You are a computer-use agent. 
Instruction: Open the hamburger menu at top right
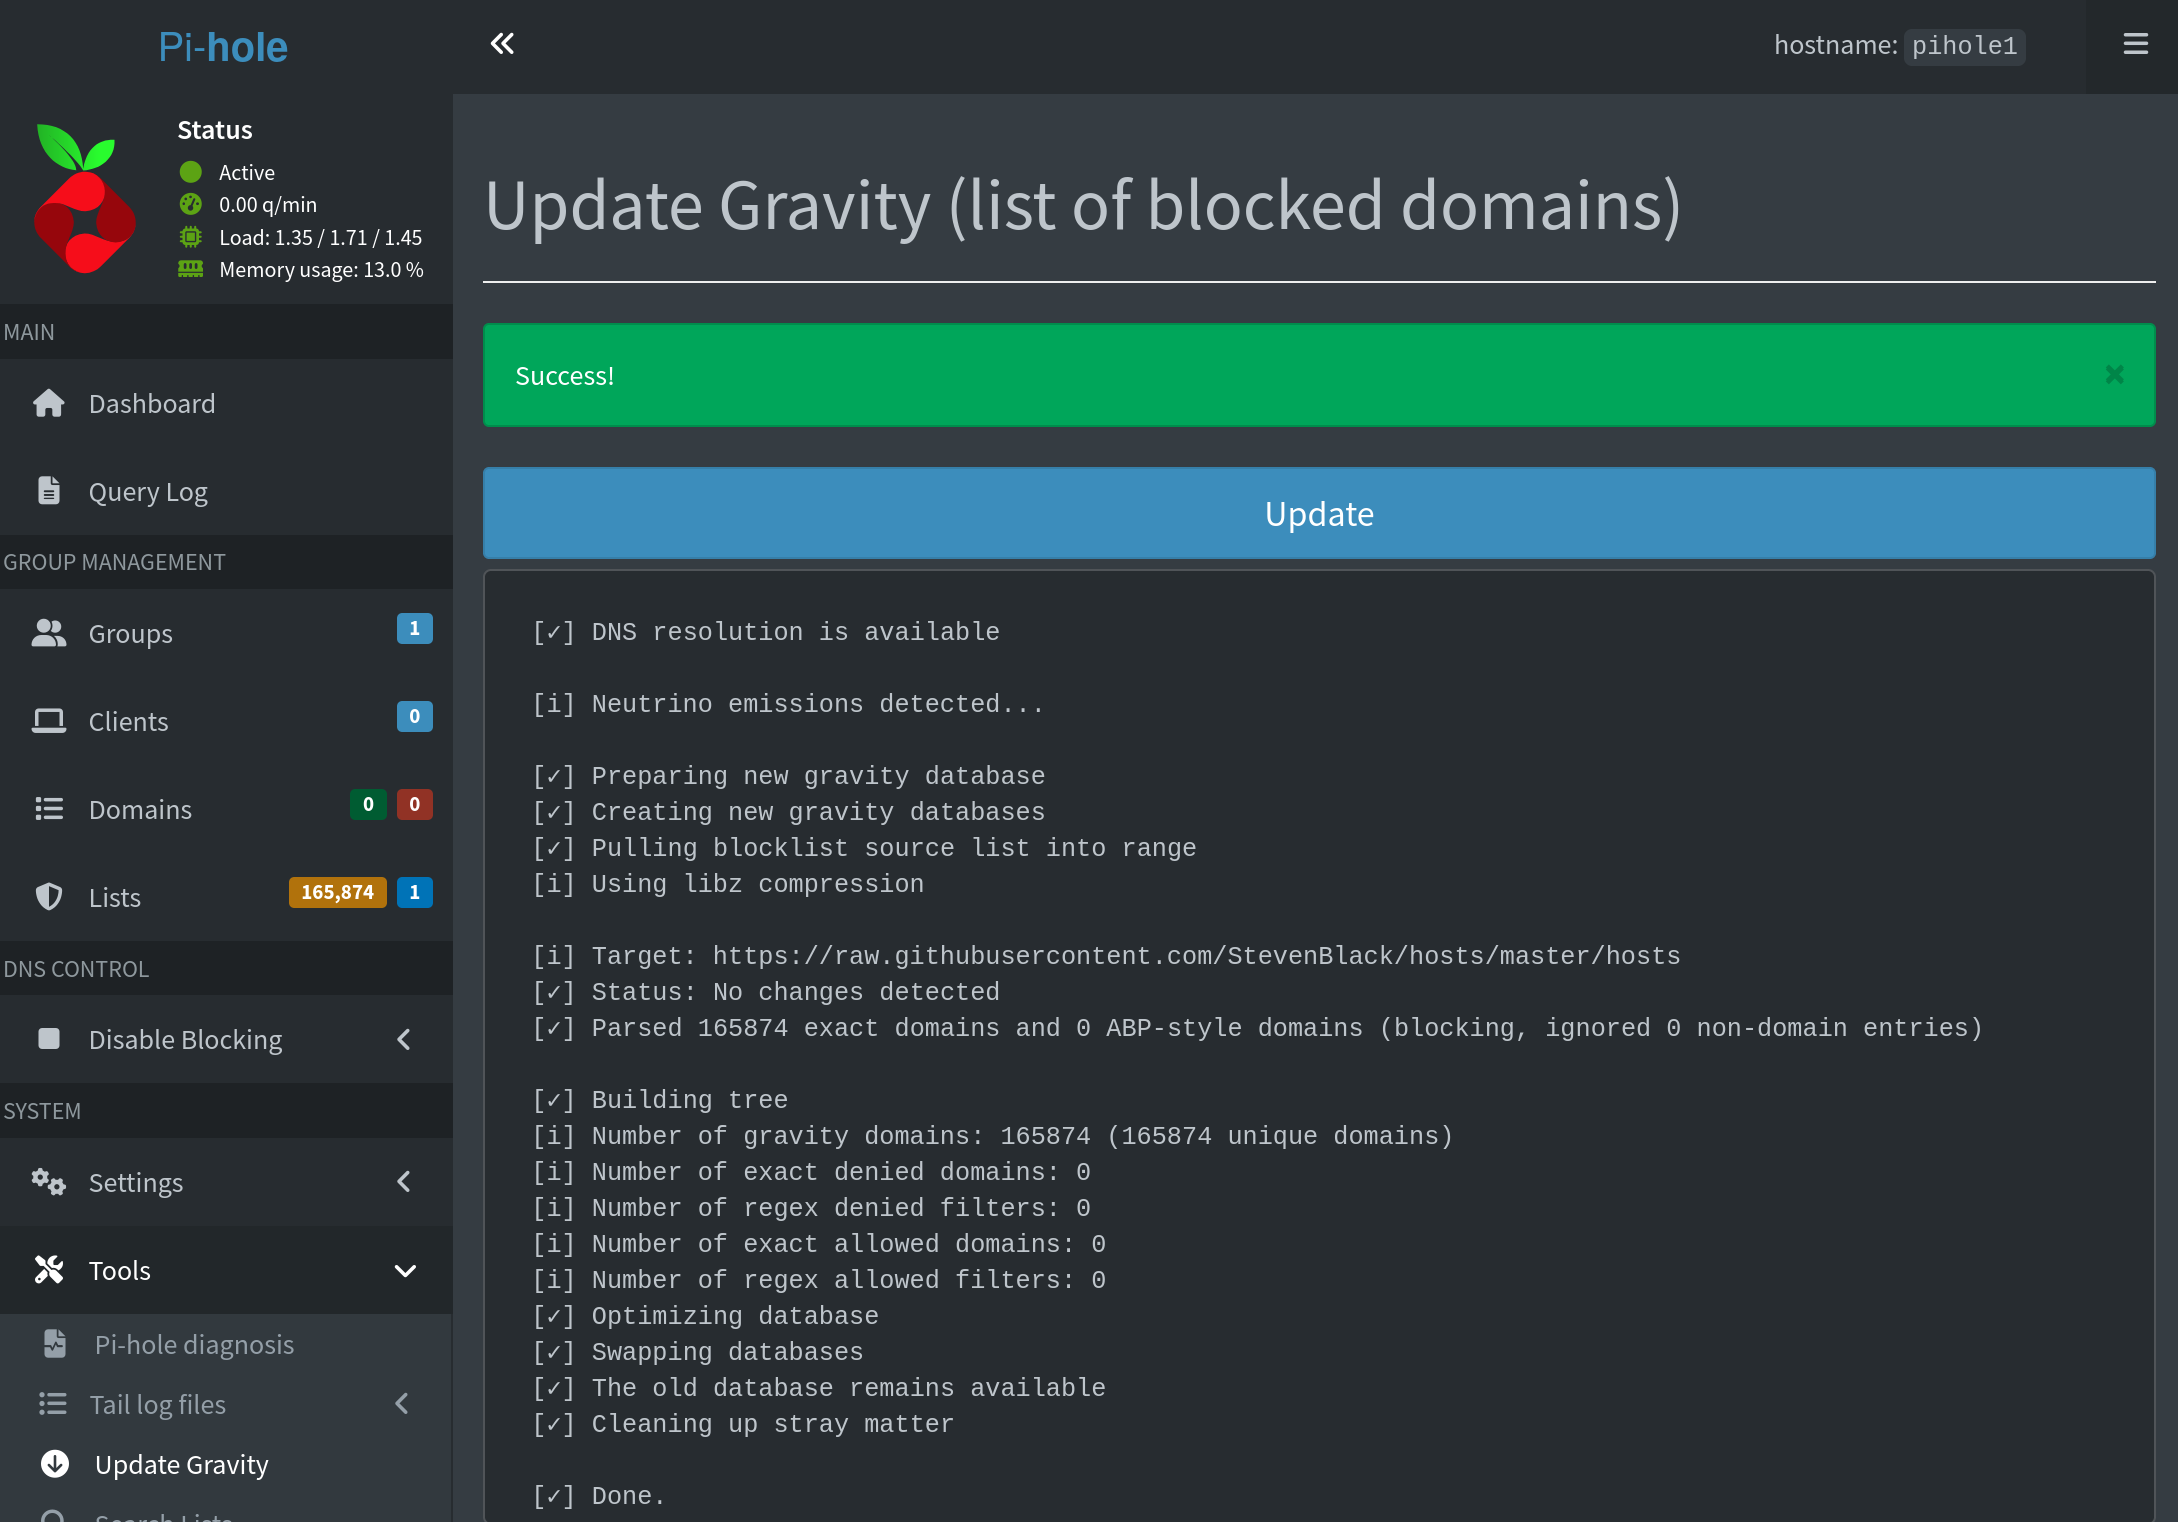click(2135, 44)
